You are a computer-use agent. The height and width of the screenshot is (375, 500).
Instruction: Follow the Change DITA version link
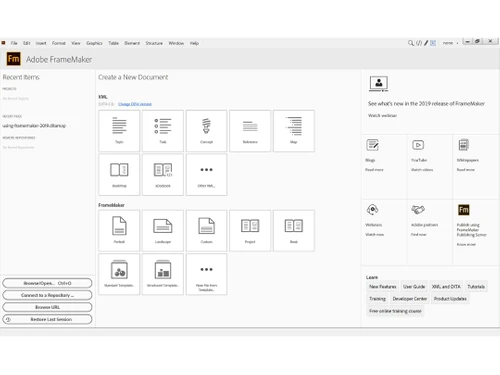pyautogui.click(x=135, y=104)
